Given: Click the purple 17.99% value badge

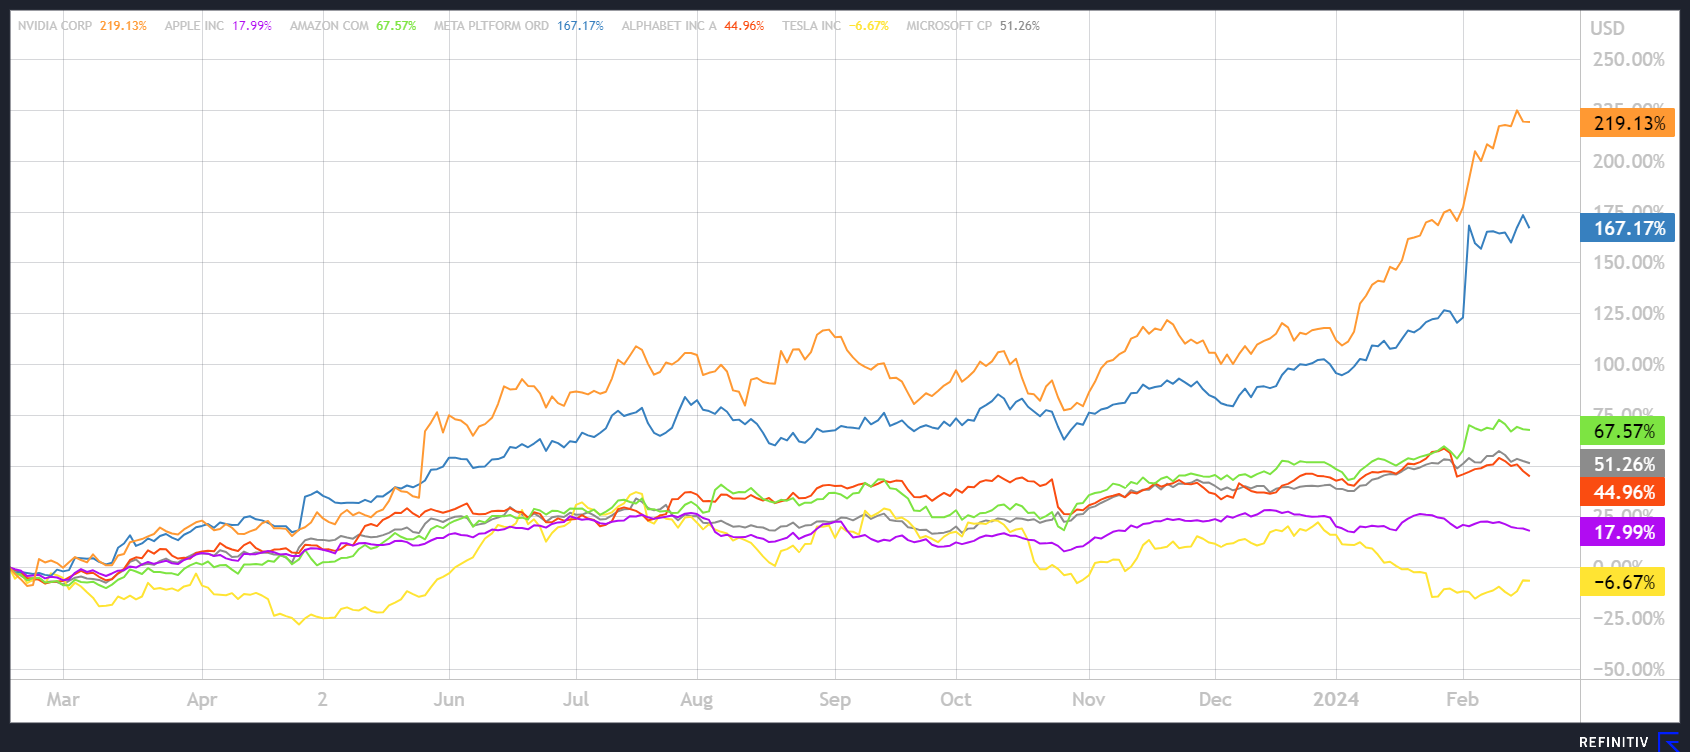Looking at the screenshot, I should click(1623, 532).
